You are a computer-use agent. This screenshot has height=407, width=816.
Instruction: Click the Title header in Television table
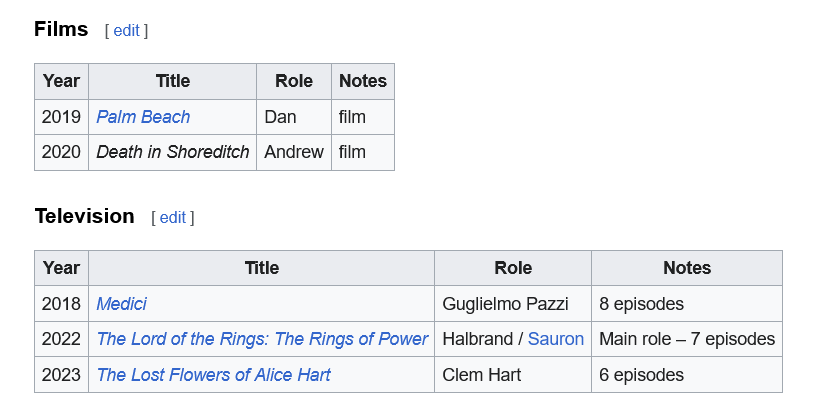pos(262,268)
